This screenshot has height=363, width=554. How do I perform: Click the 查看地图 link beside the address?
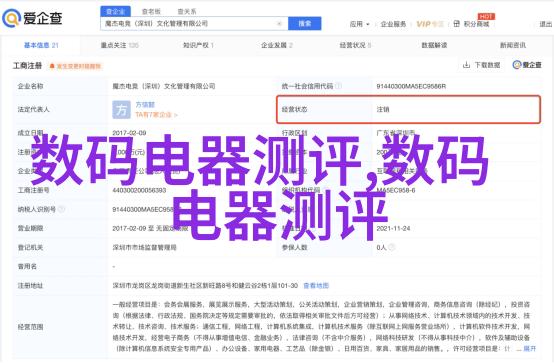point(316,286)
